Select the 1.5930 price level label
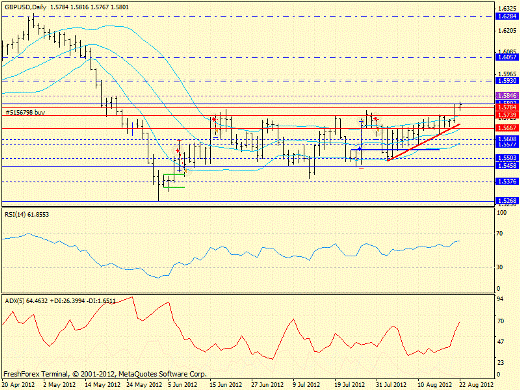 tap(507, 81)
